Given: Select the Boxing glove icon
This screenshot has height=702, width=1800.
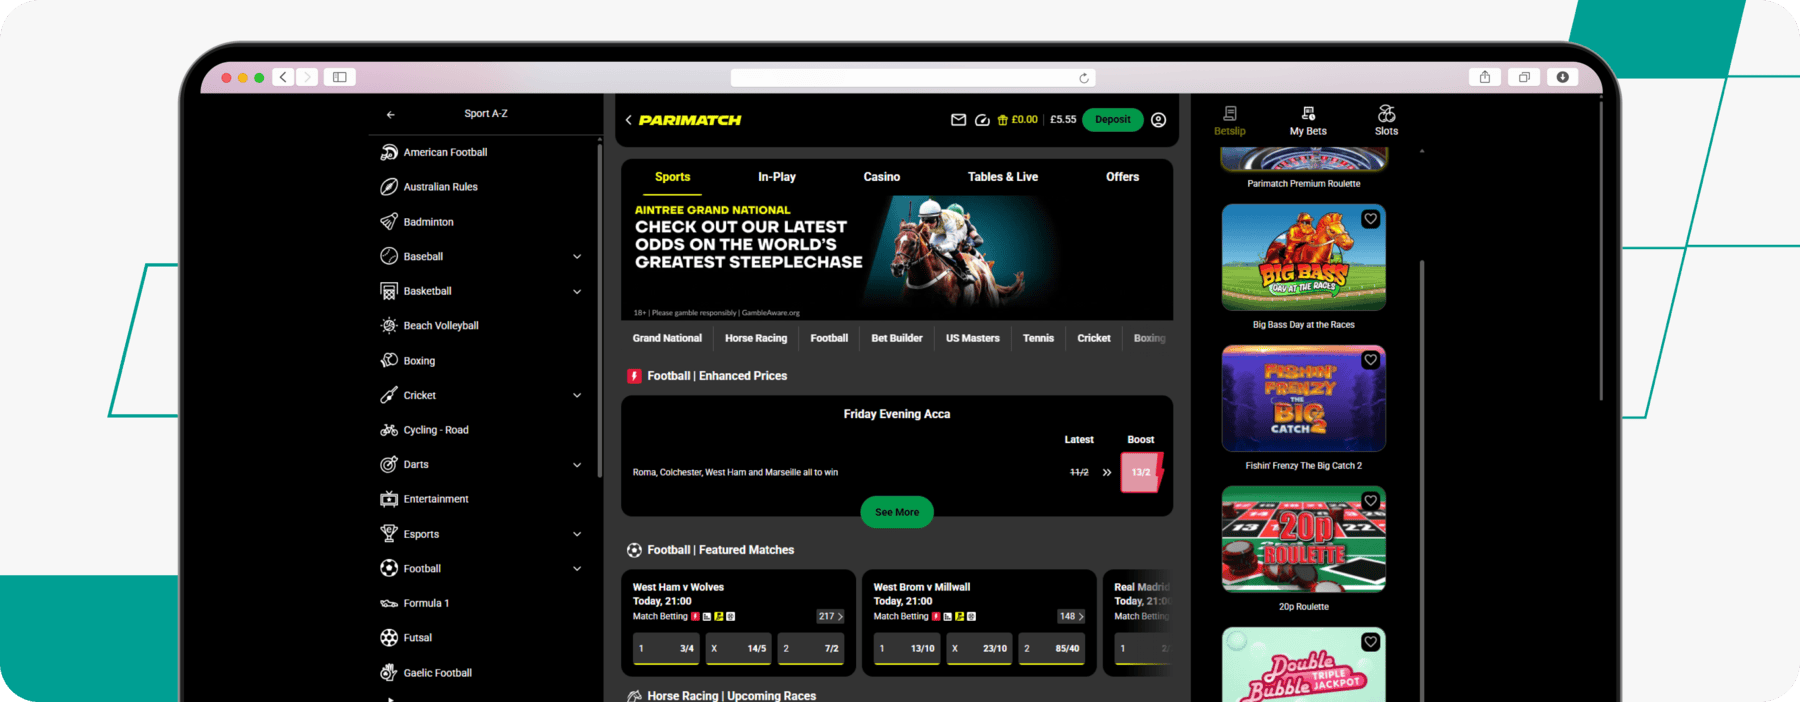Looking at the screenshot, I should tap(389, 360).
